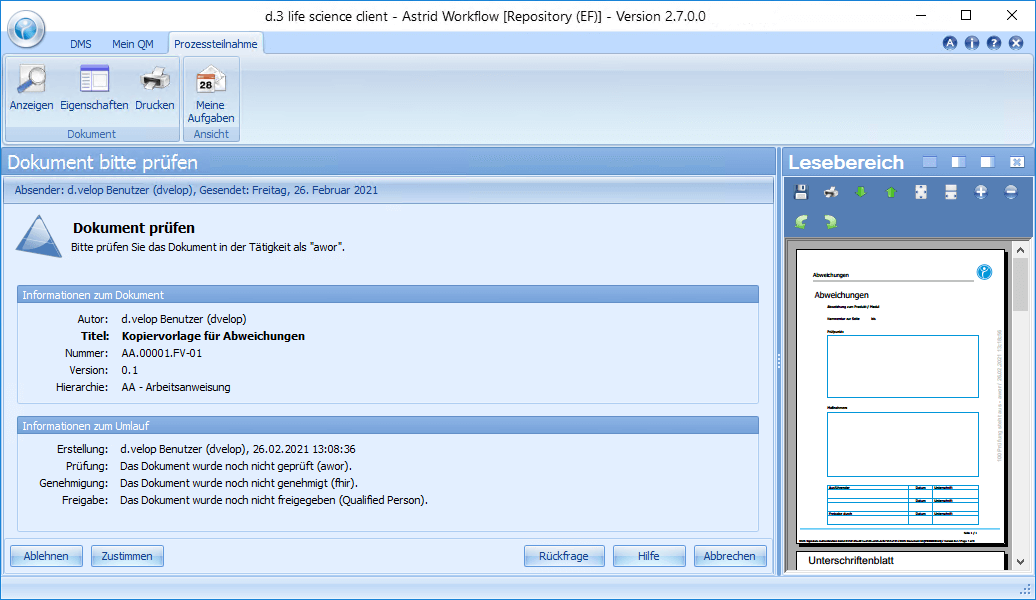Rotate document left with green curved arrow

(x=801, y=222)
